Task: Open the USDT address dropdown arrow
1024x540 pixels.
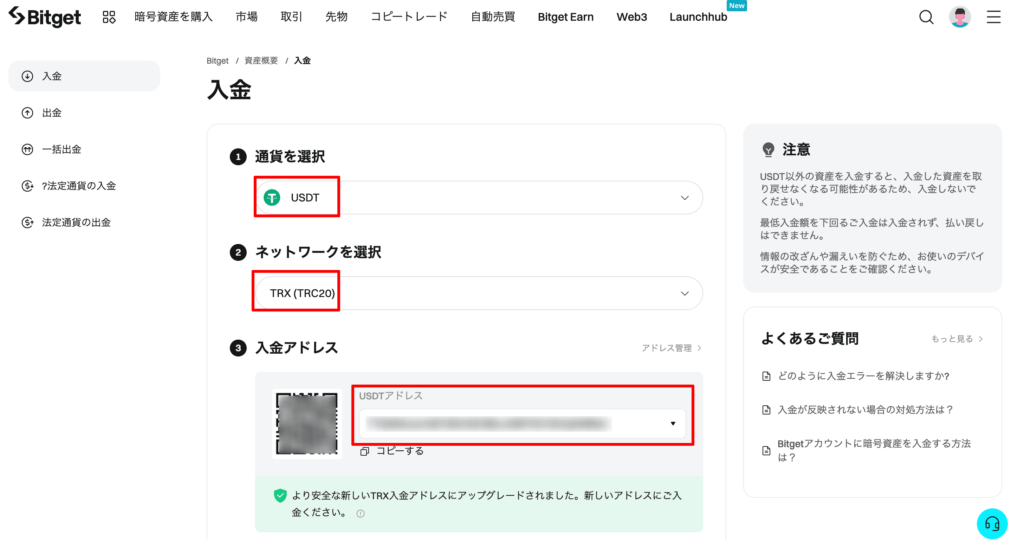Action: [673, 424]
